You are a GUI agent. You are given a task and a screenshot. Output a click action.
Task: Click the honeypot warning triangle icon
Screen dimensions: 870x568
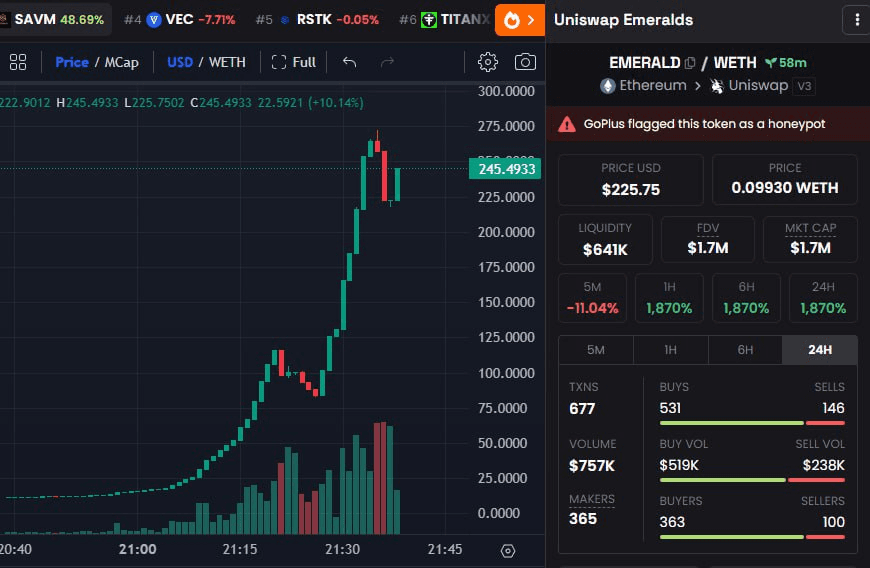coord(566,124)
